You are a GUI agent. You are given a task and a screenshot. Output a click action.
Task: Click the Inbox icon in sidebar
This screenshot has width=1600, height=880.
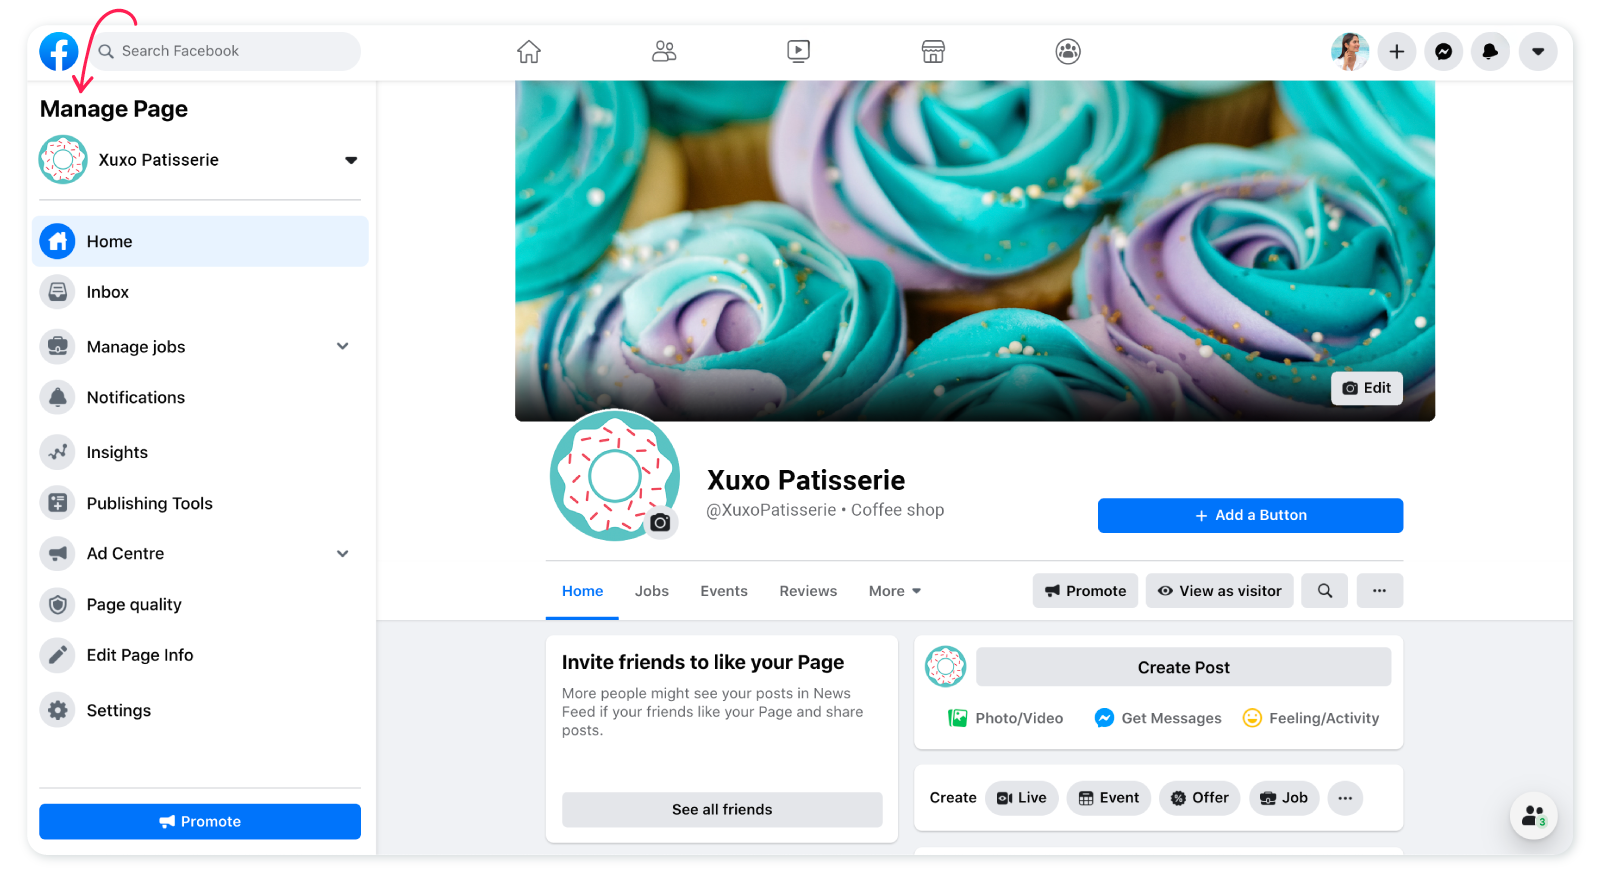pyautogui.click(x=58, y=292)
